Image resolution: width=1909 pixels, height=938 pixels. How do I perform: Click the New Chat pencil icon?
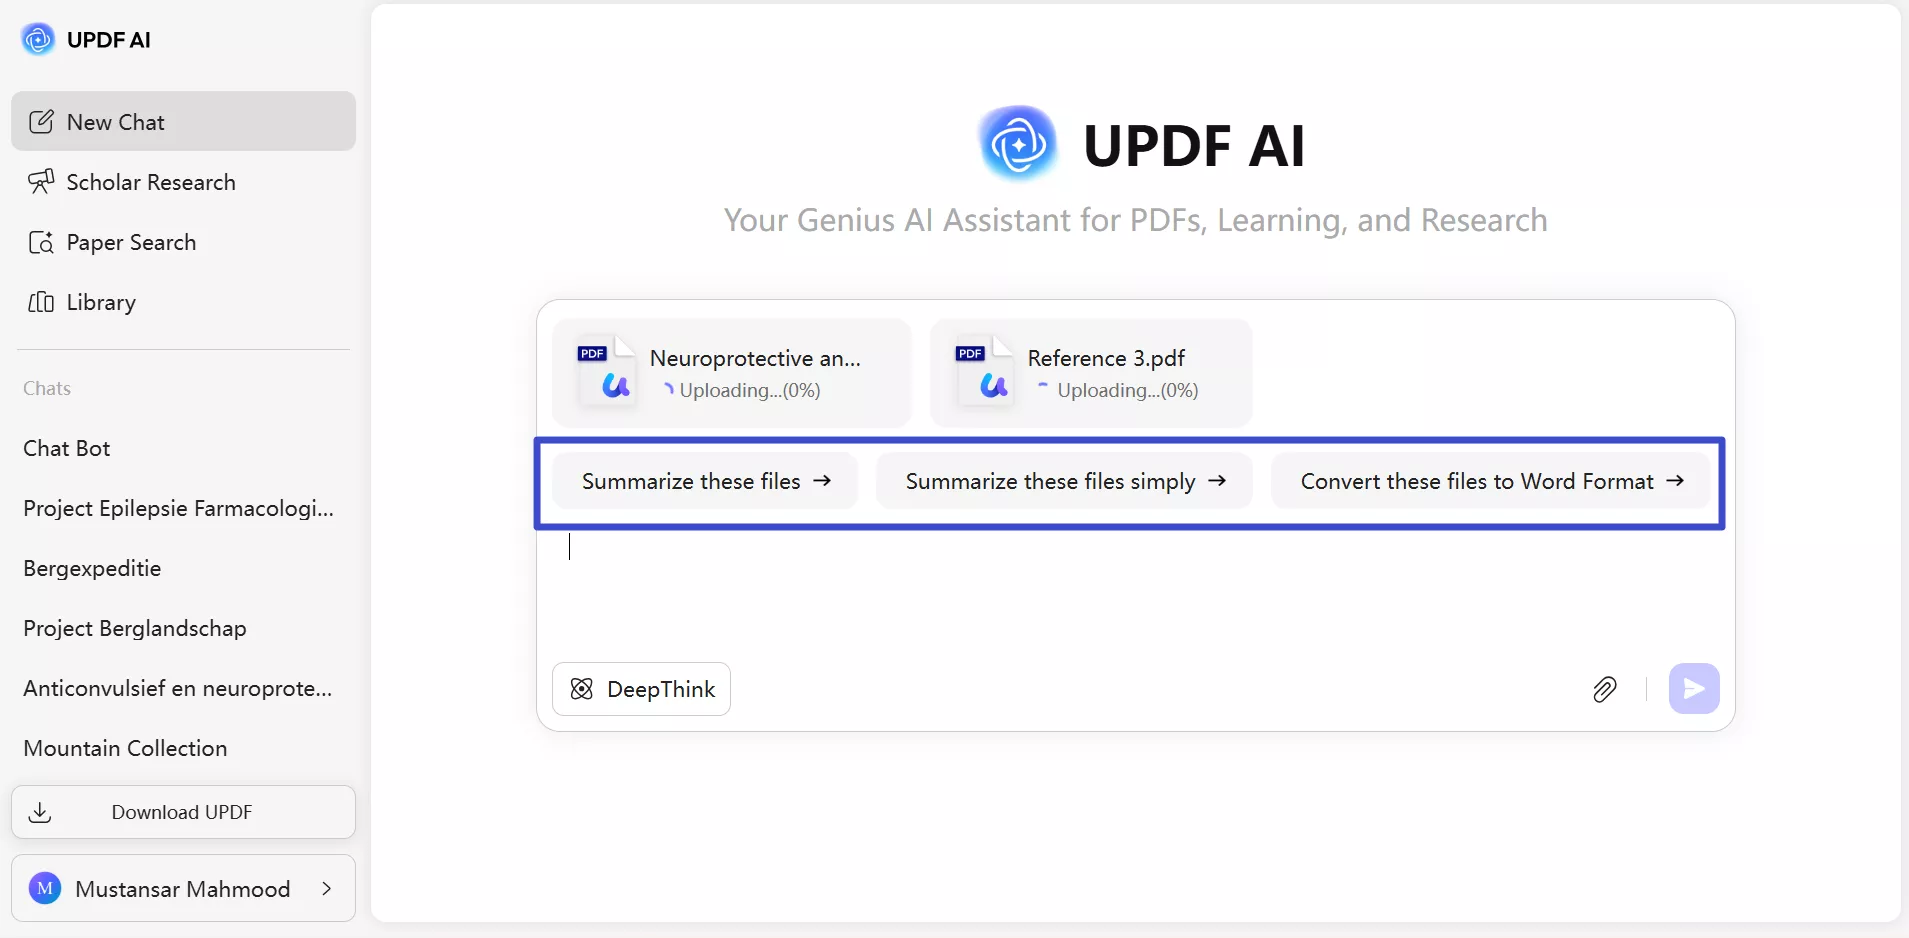pos(42,121)
